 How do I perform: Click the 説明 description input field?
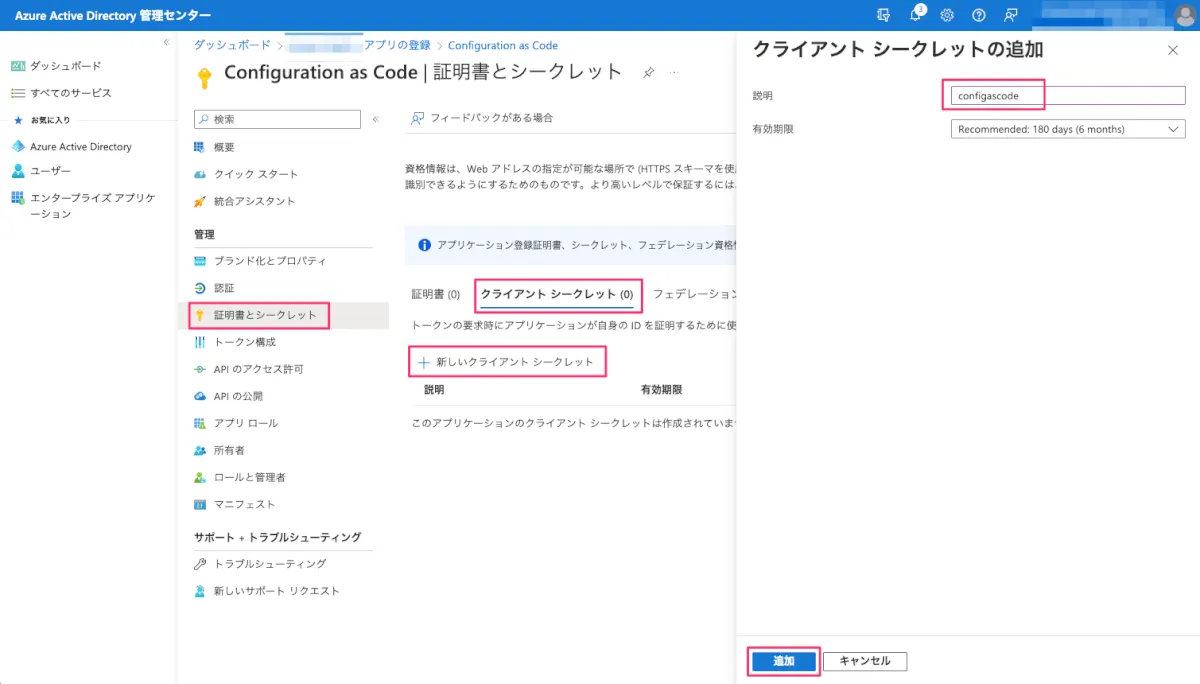click(x=1067, y=96)
